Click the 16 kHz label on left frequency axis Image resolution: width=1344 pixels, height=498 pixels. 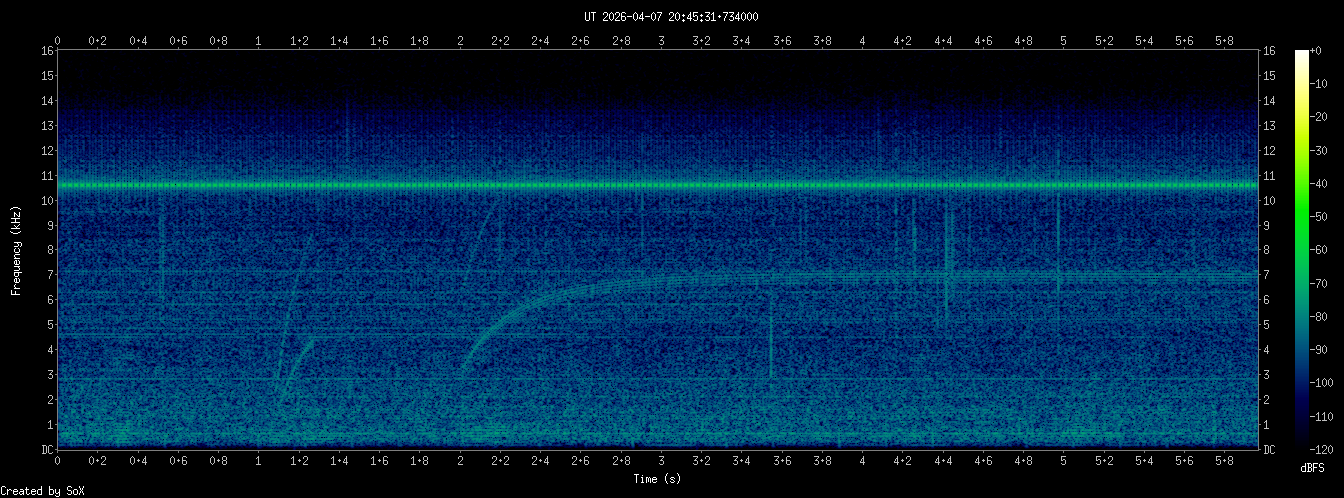point(46,51)
